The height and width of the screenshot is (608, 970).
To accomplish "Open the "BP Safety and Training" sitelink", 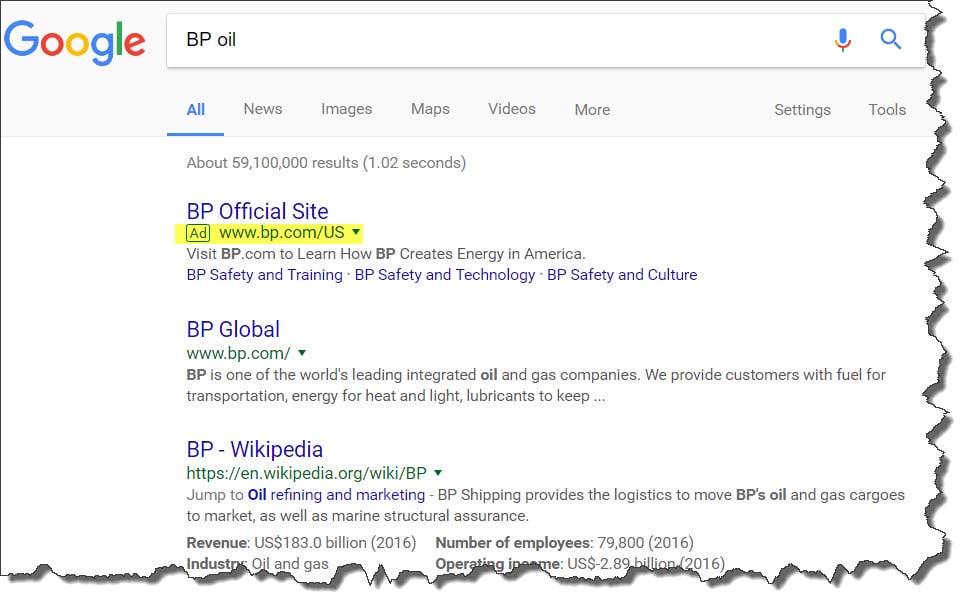I will click(265, 275).
